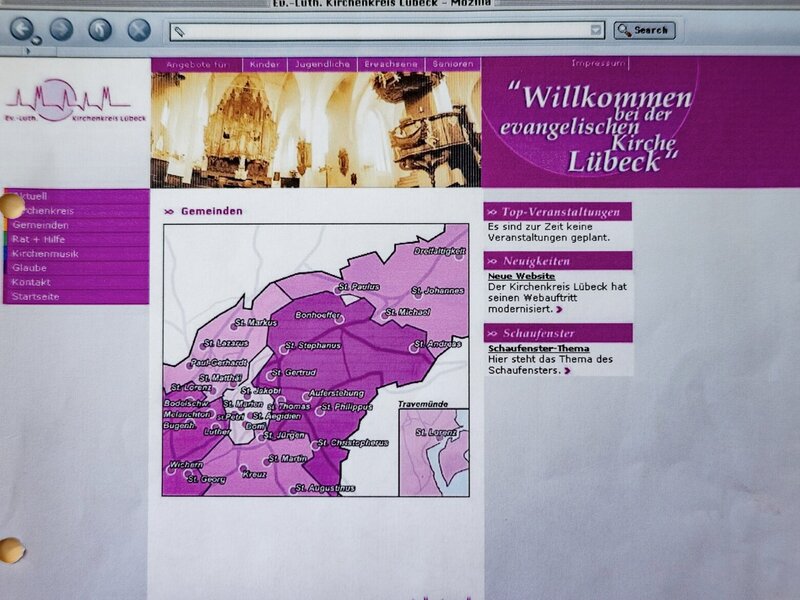Open the Kinder tab

pos(265,64)
